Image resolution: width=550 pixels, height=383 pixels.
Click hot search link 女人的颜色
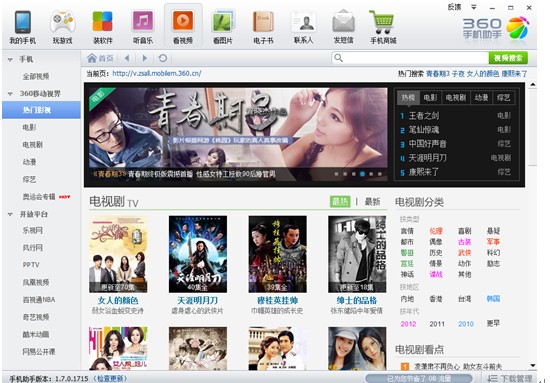tap(483, 74)
